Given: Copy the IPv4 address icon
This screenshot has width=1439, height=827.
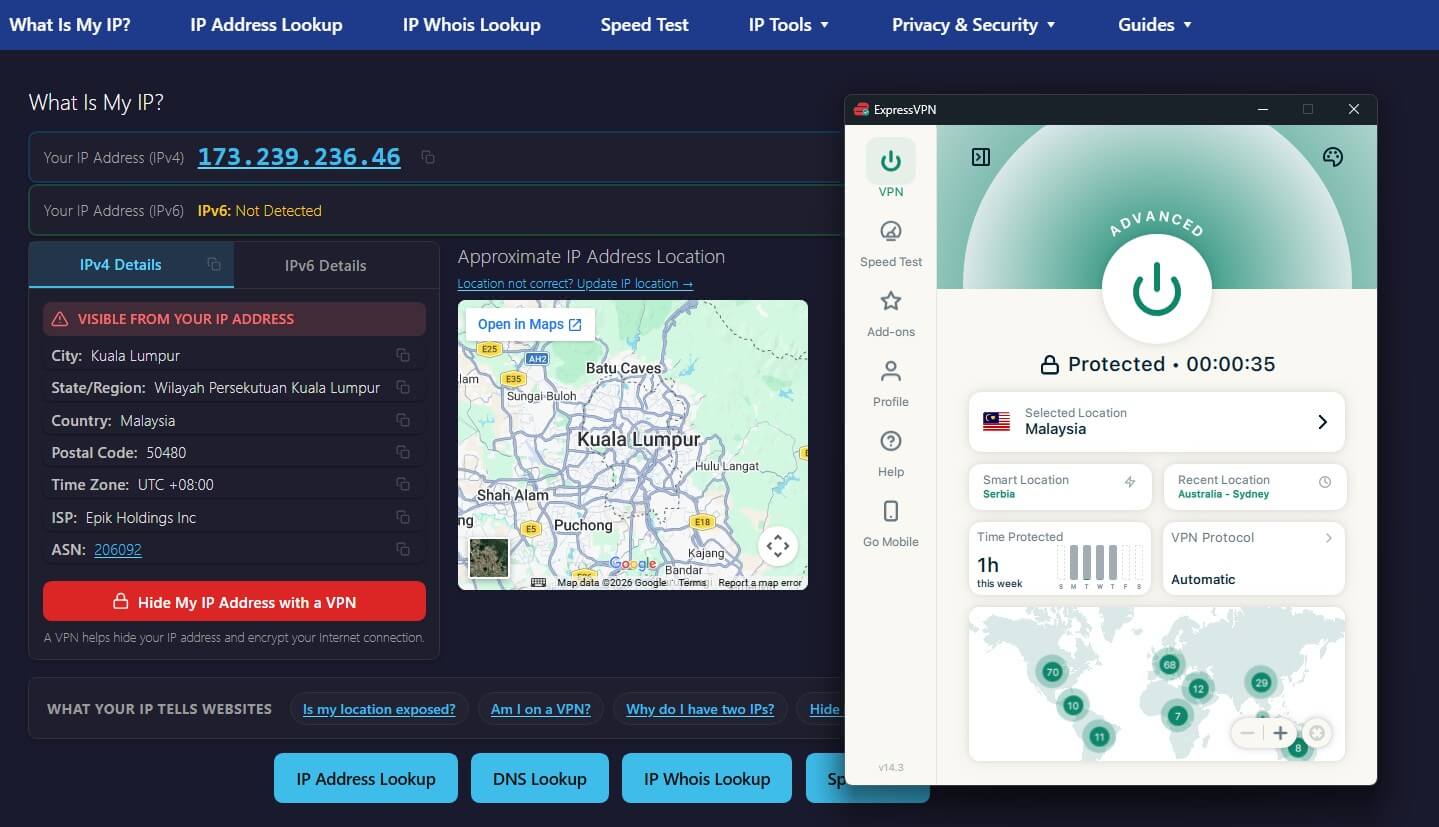Looking at the screenshot, I should click(428, 157).
